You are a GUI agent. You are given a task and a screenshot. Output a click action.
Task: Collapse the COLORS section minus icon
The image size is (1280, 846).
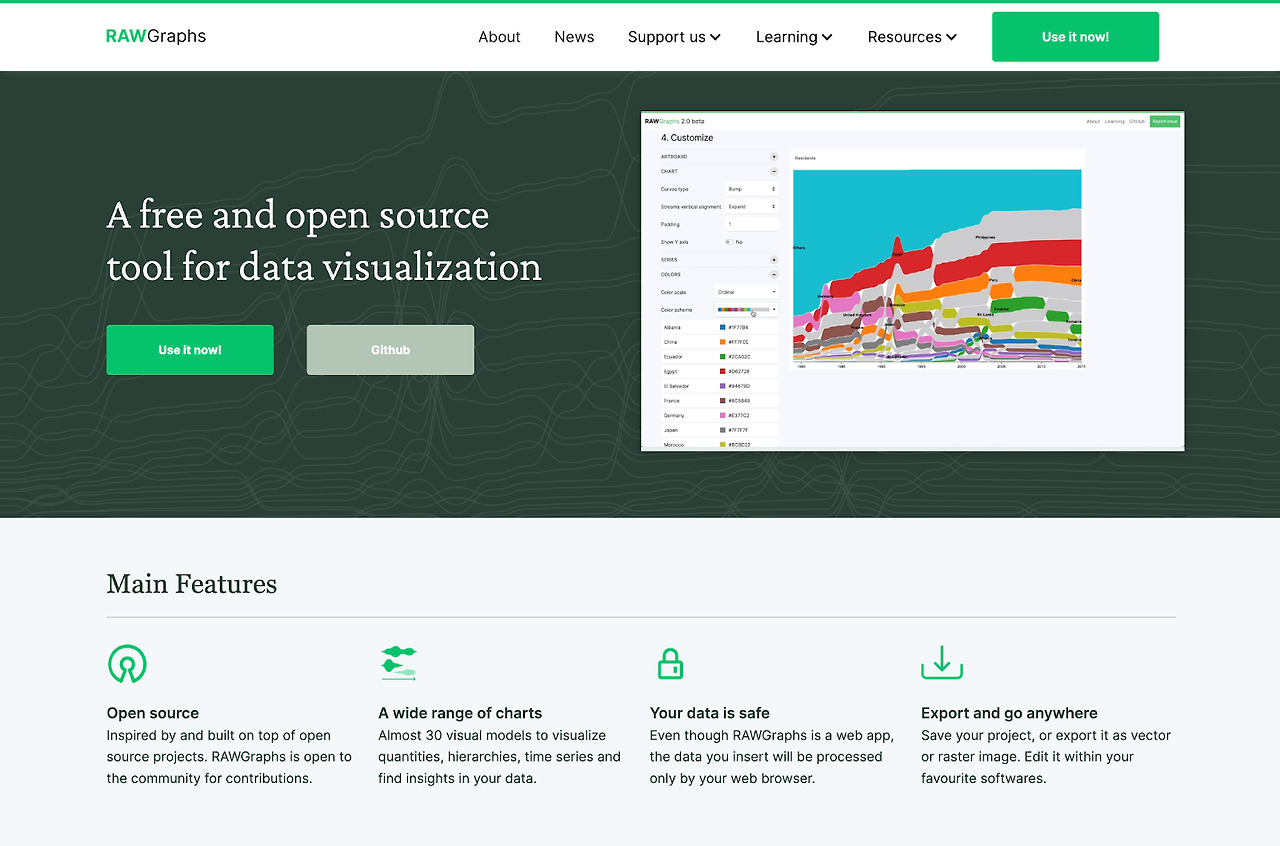pyautogui.click(x=773, y=274)
